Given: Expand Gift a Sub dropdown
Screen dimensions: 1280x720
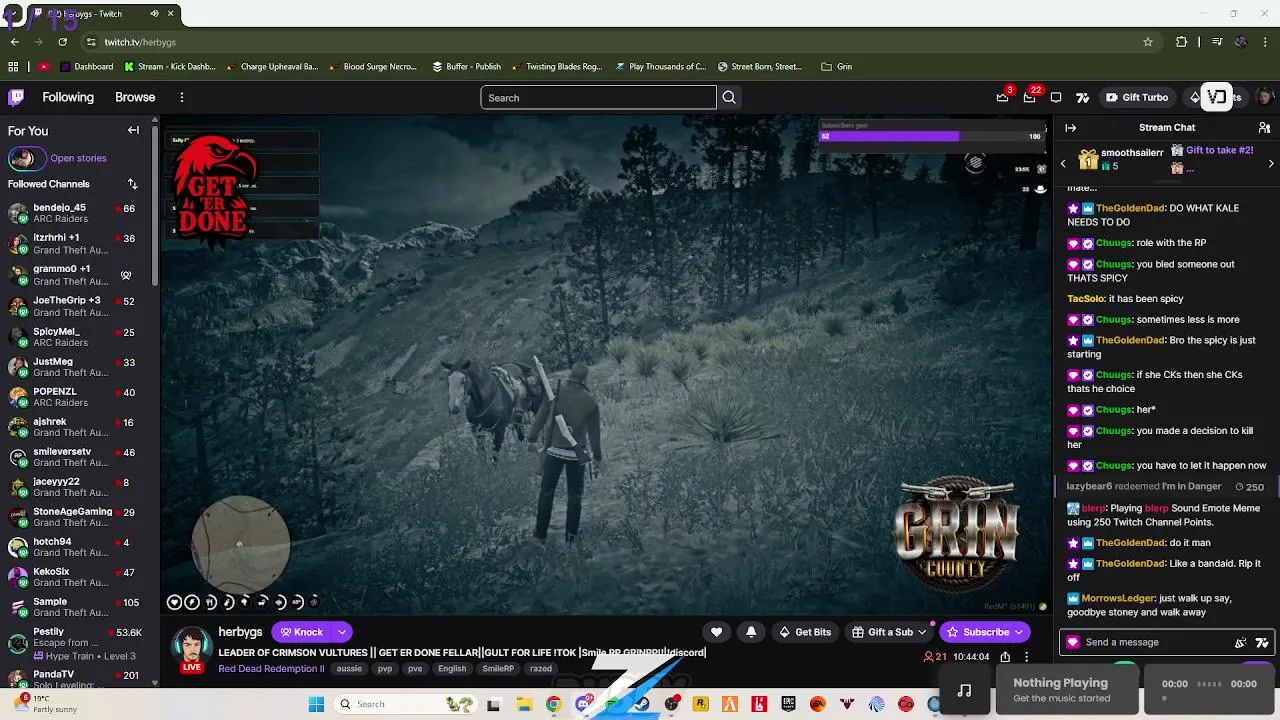Looking at the screenshot, I should (922, 632).
